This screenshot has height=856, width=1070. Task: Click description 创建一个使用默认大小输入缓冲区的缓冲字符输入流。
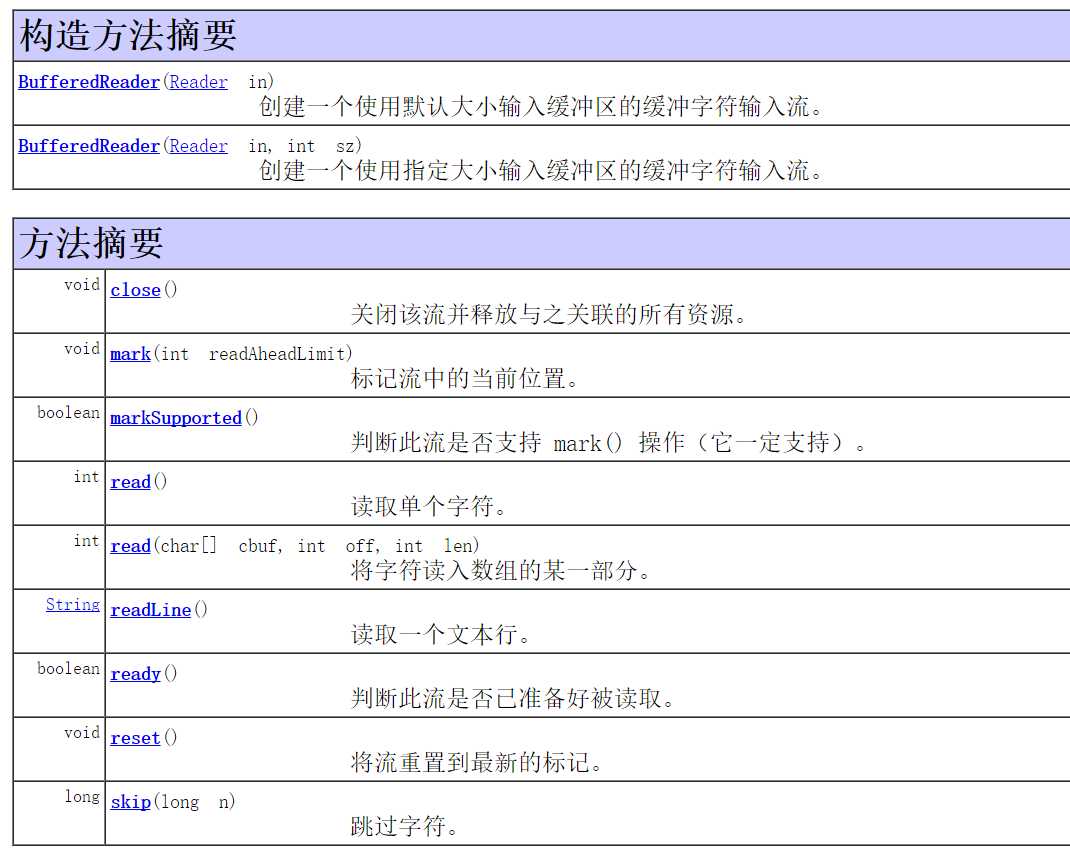pos(542,106)
